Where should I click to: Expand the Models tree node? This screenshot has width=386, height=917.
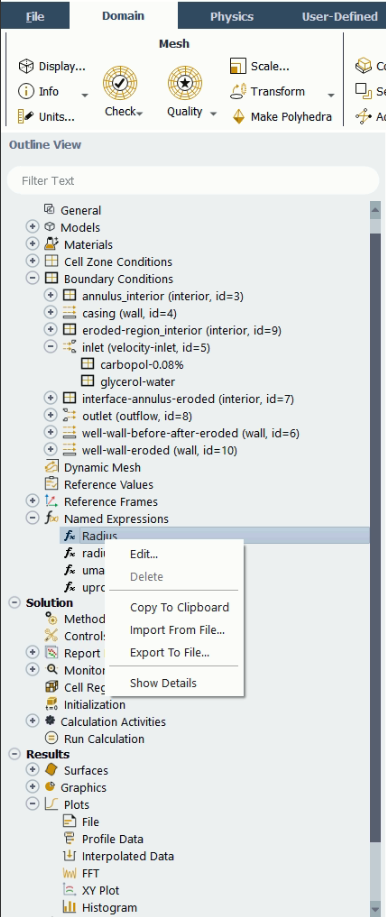pyautogui.click(x=33, y=227)
